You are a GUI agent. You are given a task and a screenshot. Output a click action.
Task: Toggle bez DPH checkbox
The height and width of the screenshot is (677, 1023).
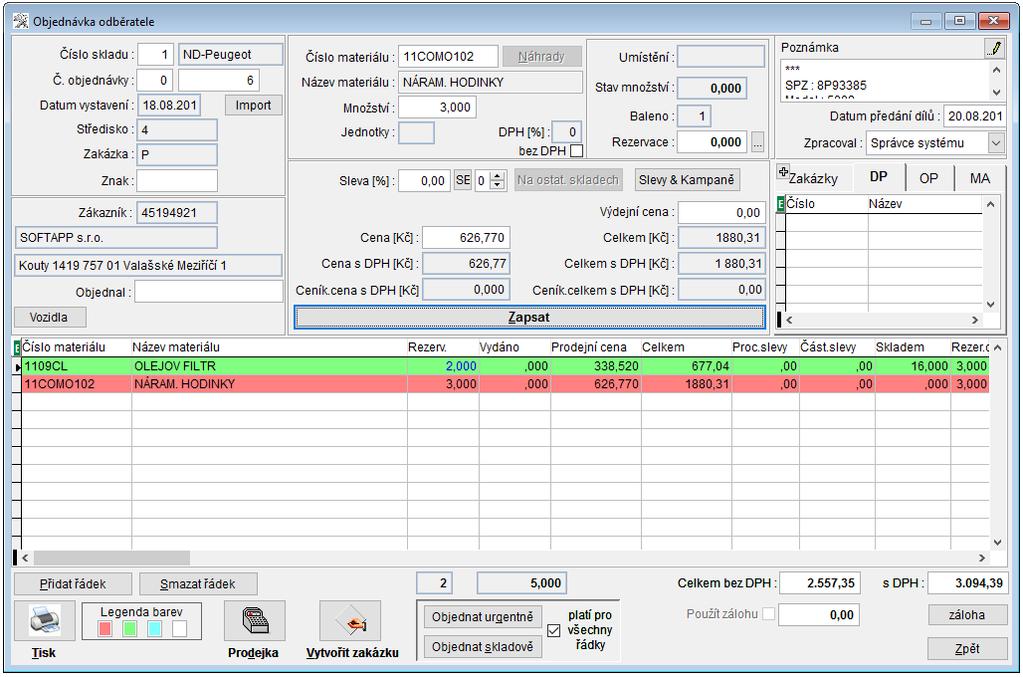pos(576,151)
